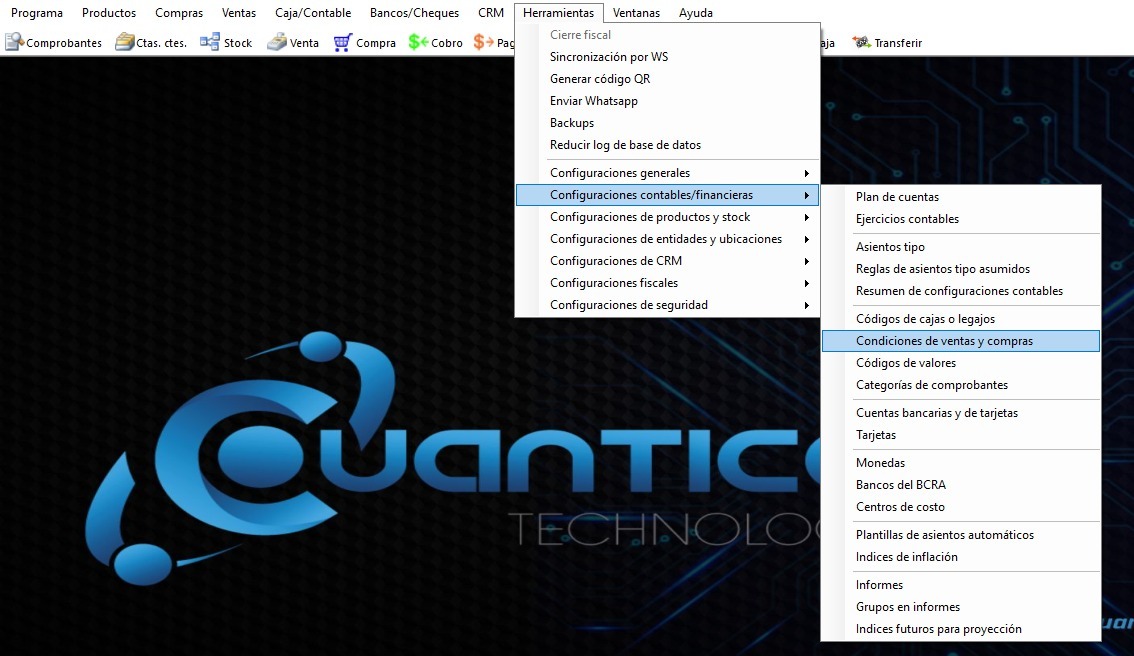1134x656 pixels.
Task: Open Cuentas bancarias y de tarjetas
Action: [x=936, y=413]
